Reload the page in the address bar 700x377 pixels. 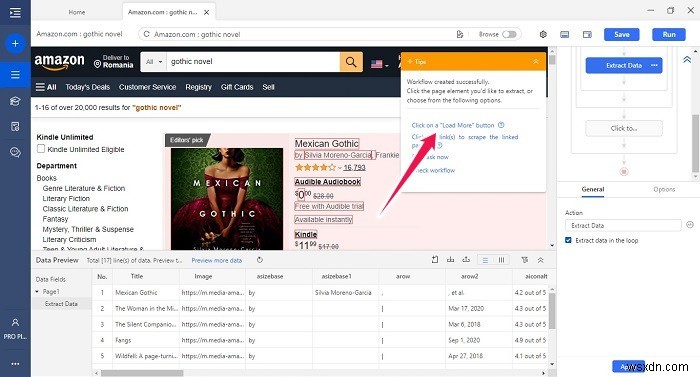[x=146, y=34]
